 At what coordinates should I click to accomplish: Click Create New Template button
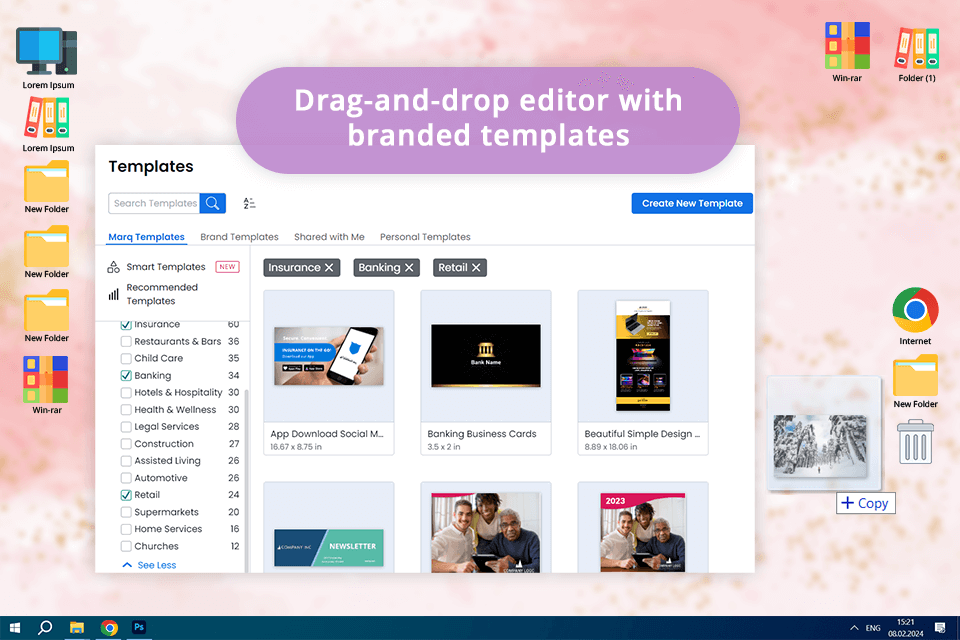pos(692,203)
